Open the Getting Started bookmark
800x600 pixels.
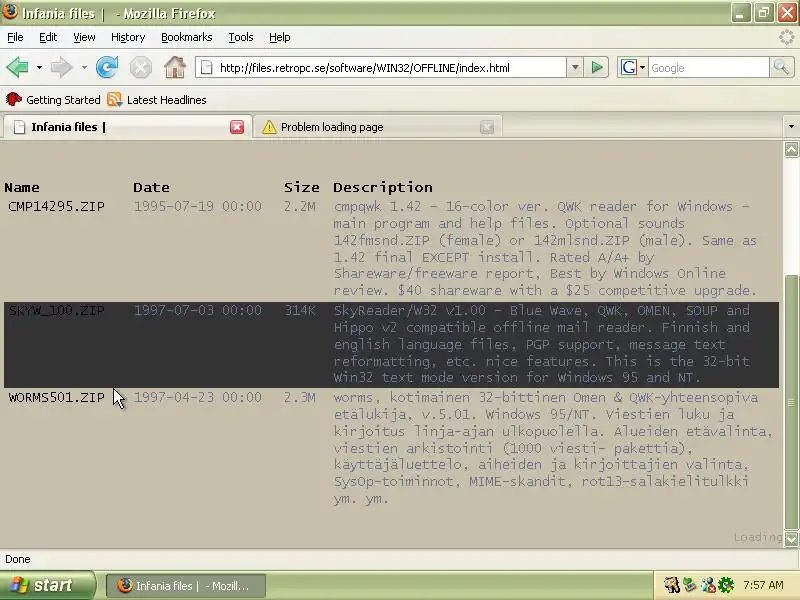53,99
